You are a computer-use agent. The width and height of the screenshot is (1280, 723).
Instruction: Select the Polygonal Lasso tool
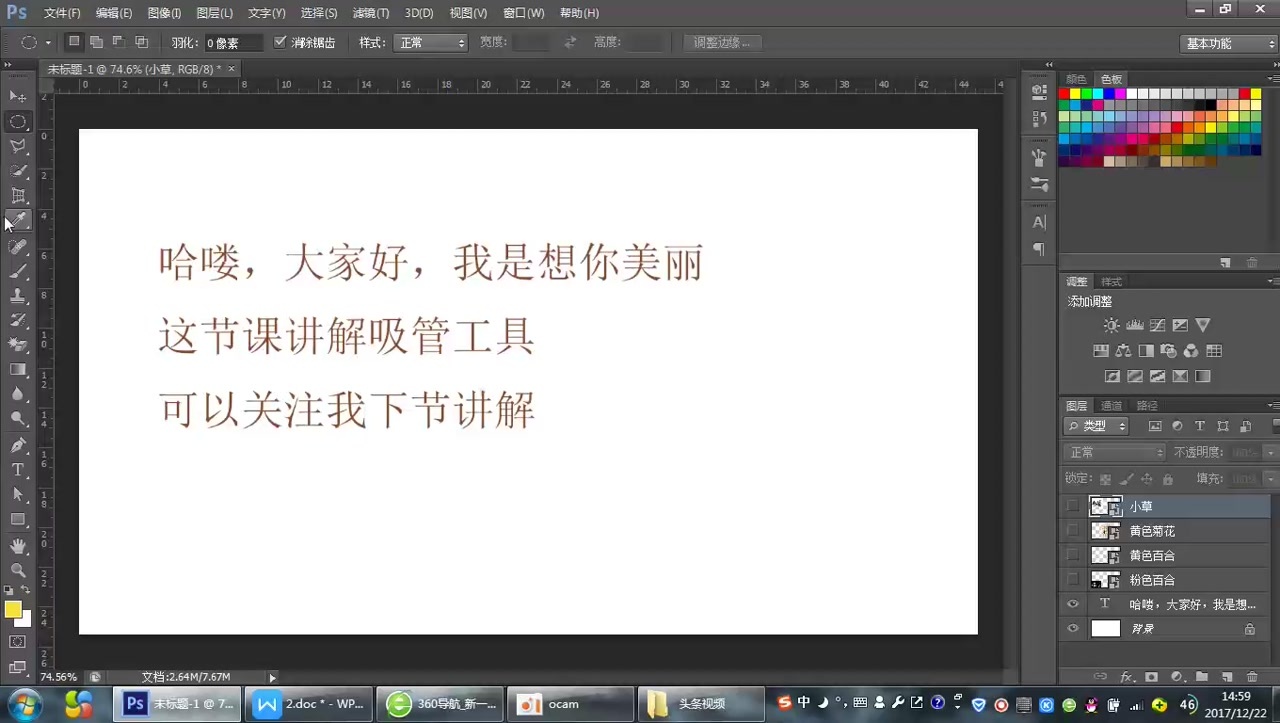point(18,146)
